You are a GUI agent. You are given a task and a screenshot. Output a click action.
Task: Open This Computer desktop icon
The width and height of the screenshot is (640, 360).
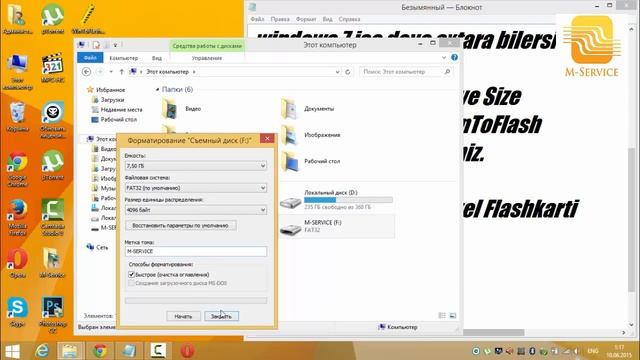(x=17, y=71)
